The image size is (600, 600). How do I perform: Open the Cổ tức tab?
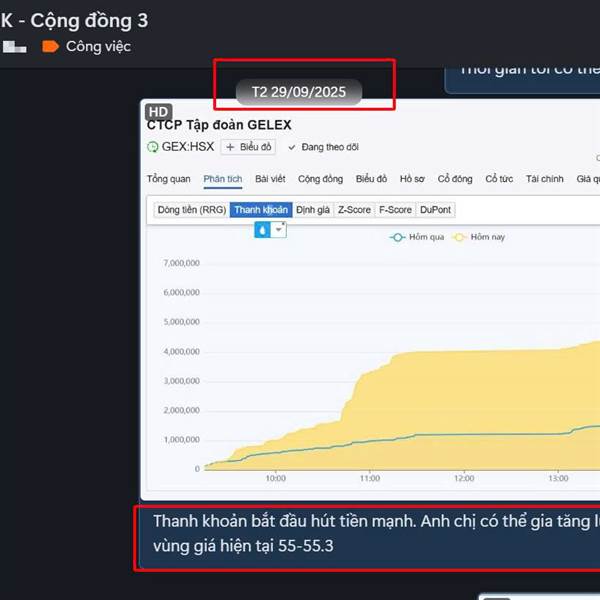point(499,179)
